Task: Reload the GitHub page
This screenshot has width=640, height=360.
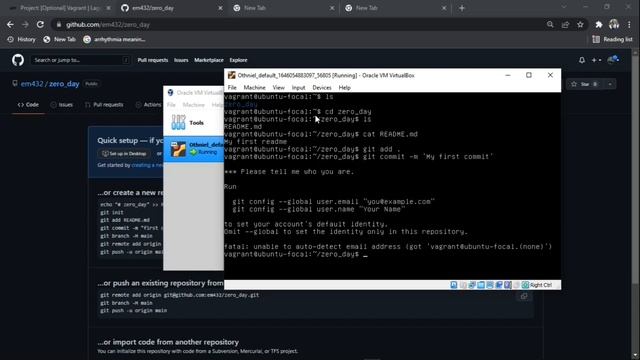Action: [40, 24]
